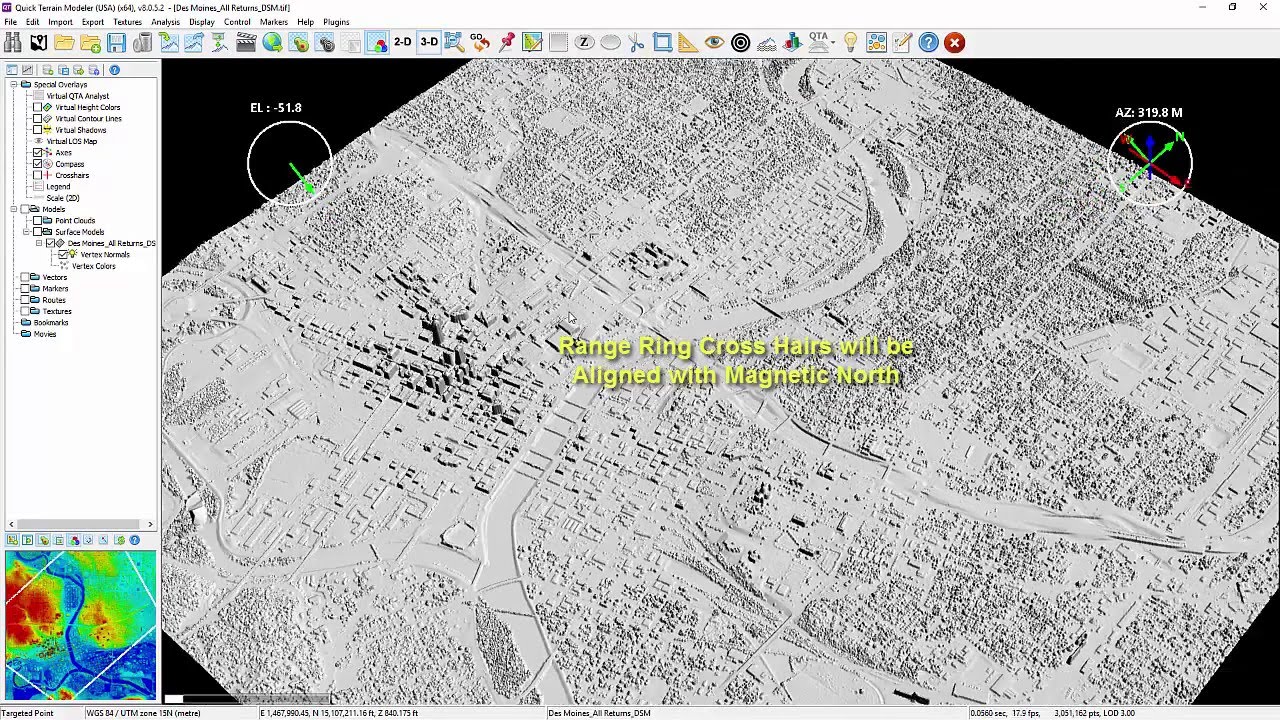Click the movie clapperboard icon
This screenshot has width=1280, height=720.
pyautogui.click(x=246, y=42)
